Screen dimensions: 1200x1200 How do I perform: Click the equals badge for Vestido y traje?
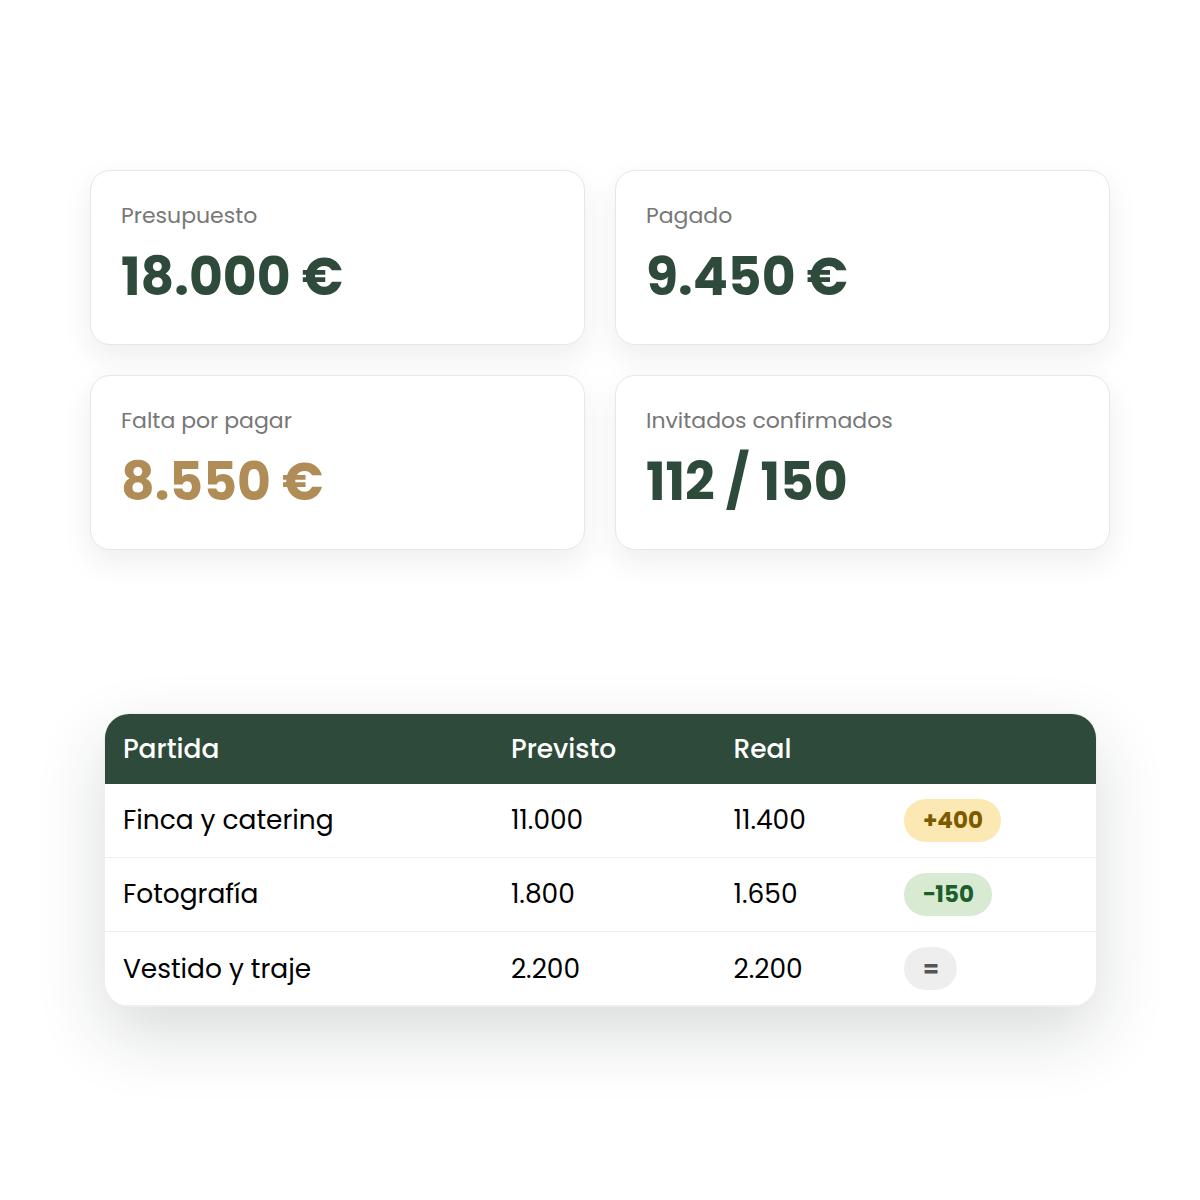pos(930,968)
